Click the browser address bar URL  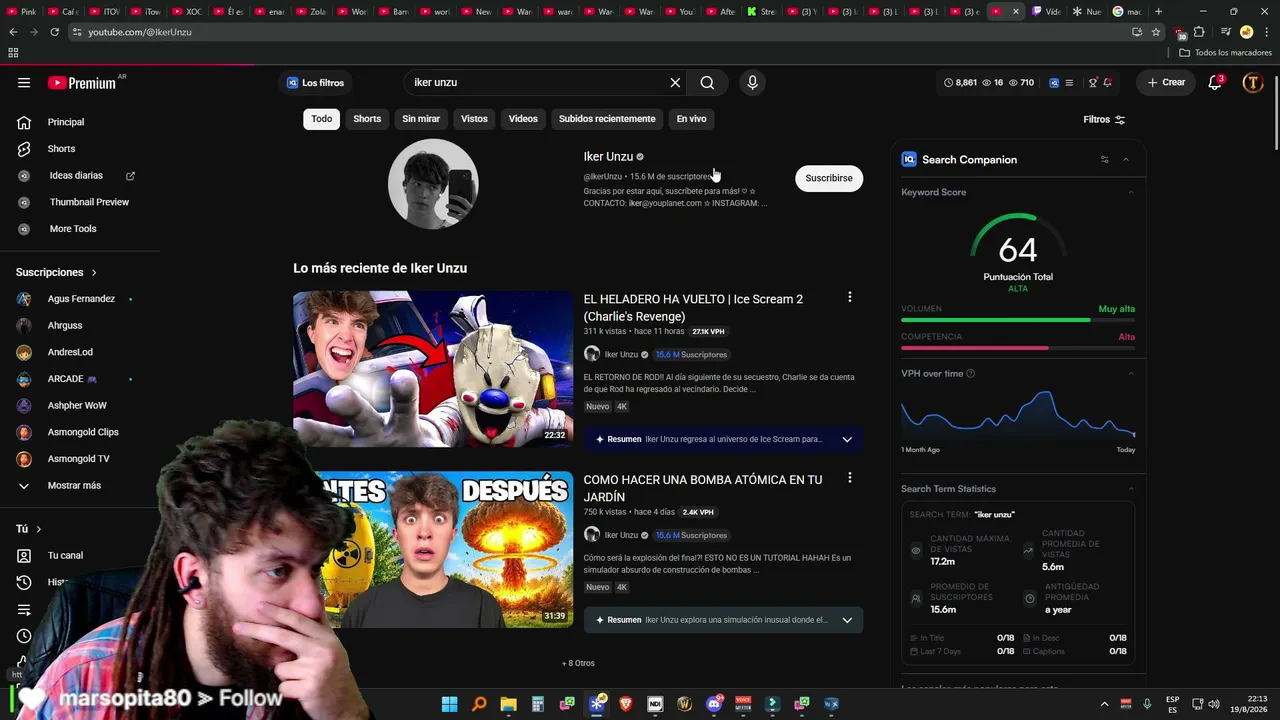pos(140,32)
